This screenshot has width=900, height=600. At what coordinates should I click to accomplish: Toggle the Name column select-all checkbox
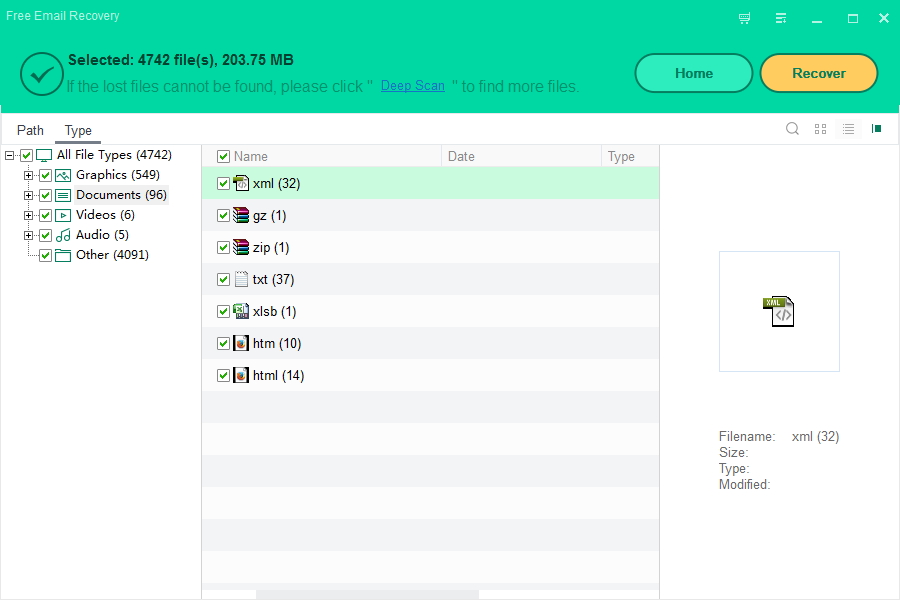(223, 156)
